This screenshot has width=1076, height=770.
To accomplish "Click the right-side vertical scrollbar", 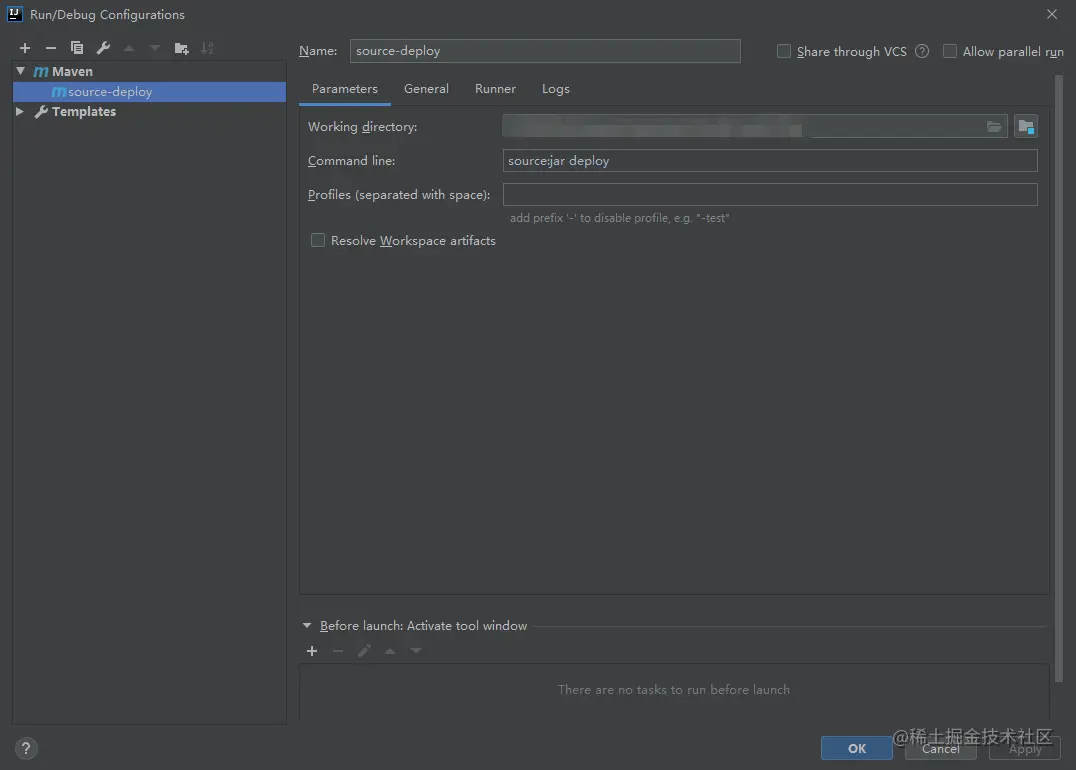I will (1058, 377).
